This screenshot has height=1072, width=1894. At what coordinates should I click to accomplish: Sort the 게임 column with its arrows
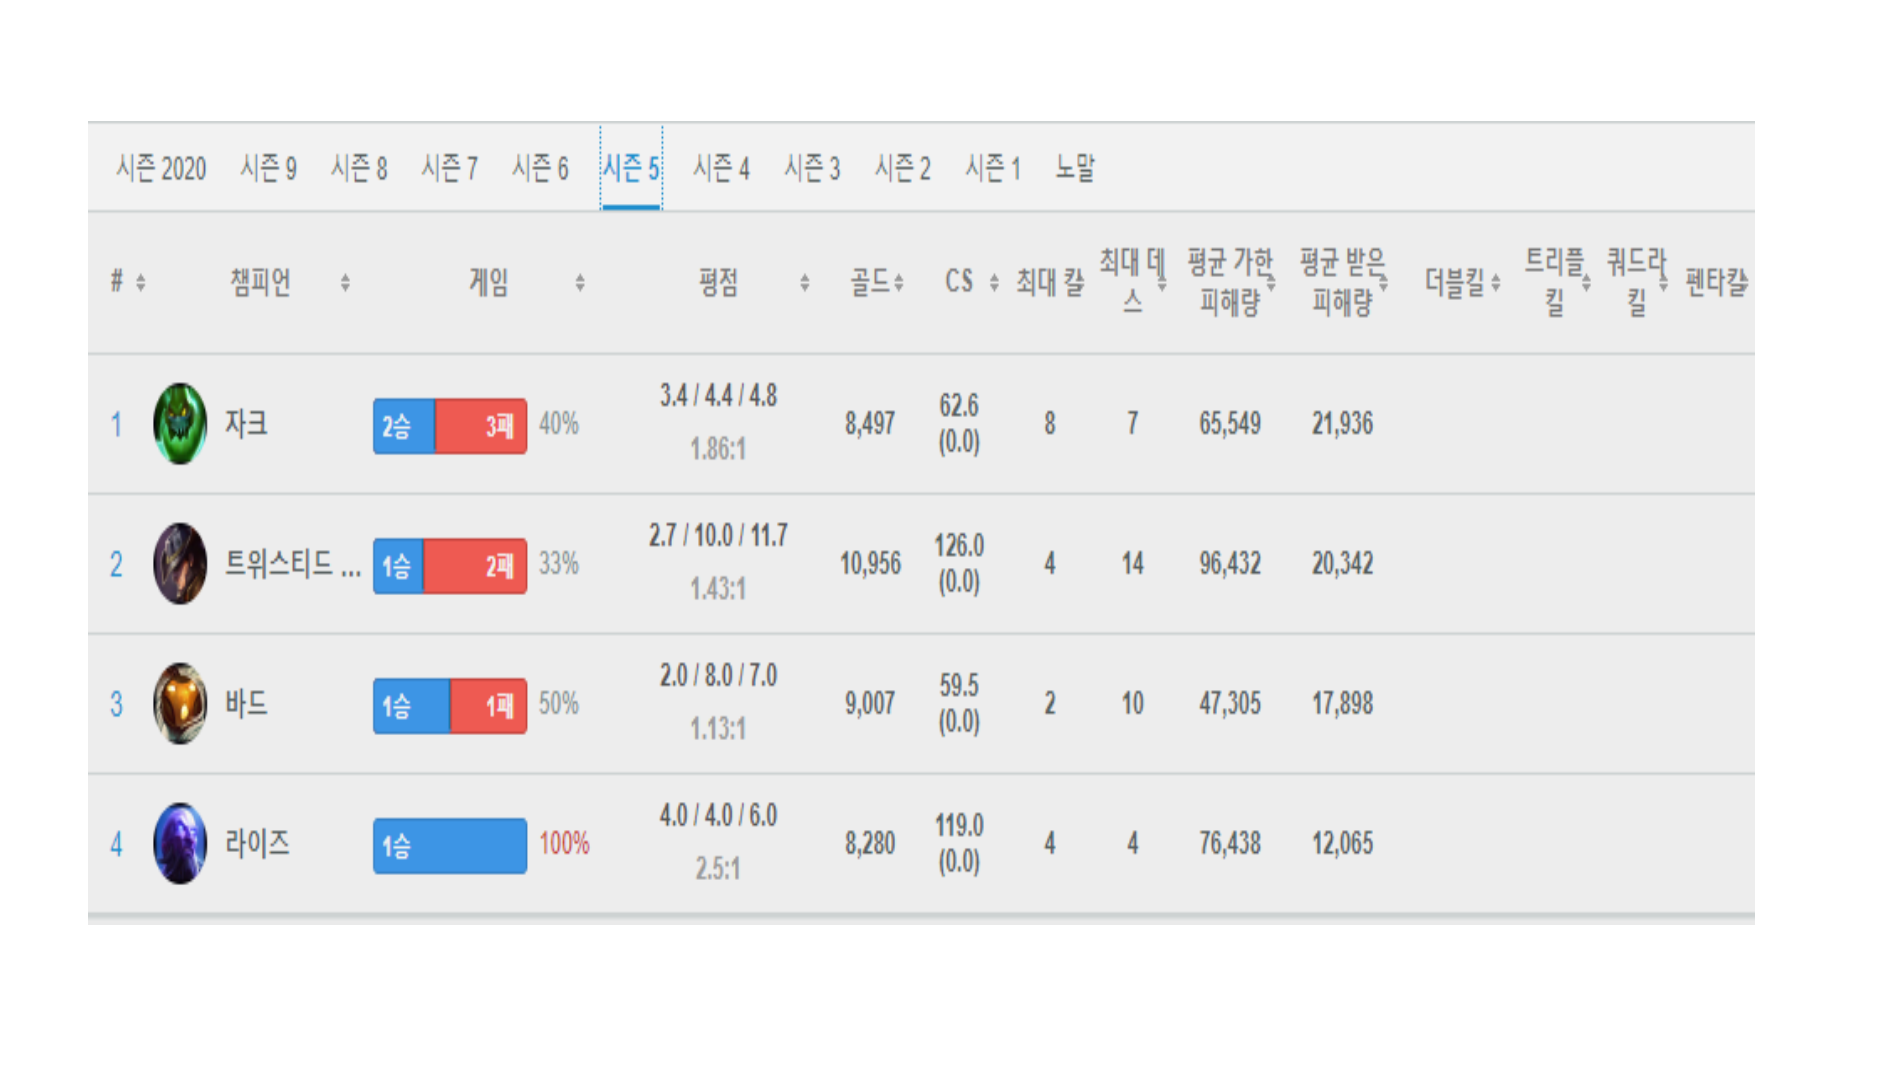580,283
